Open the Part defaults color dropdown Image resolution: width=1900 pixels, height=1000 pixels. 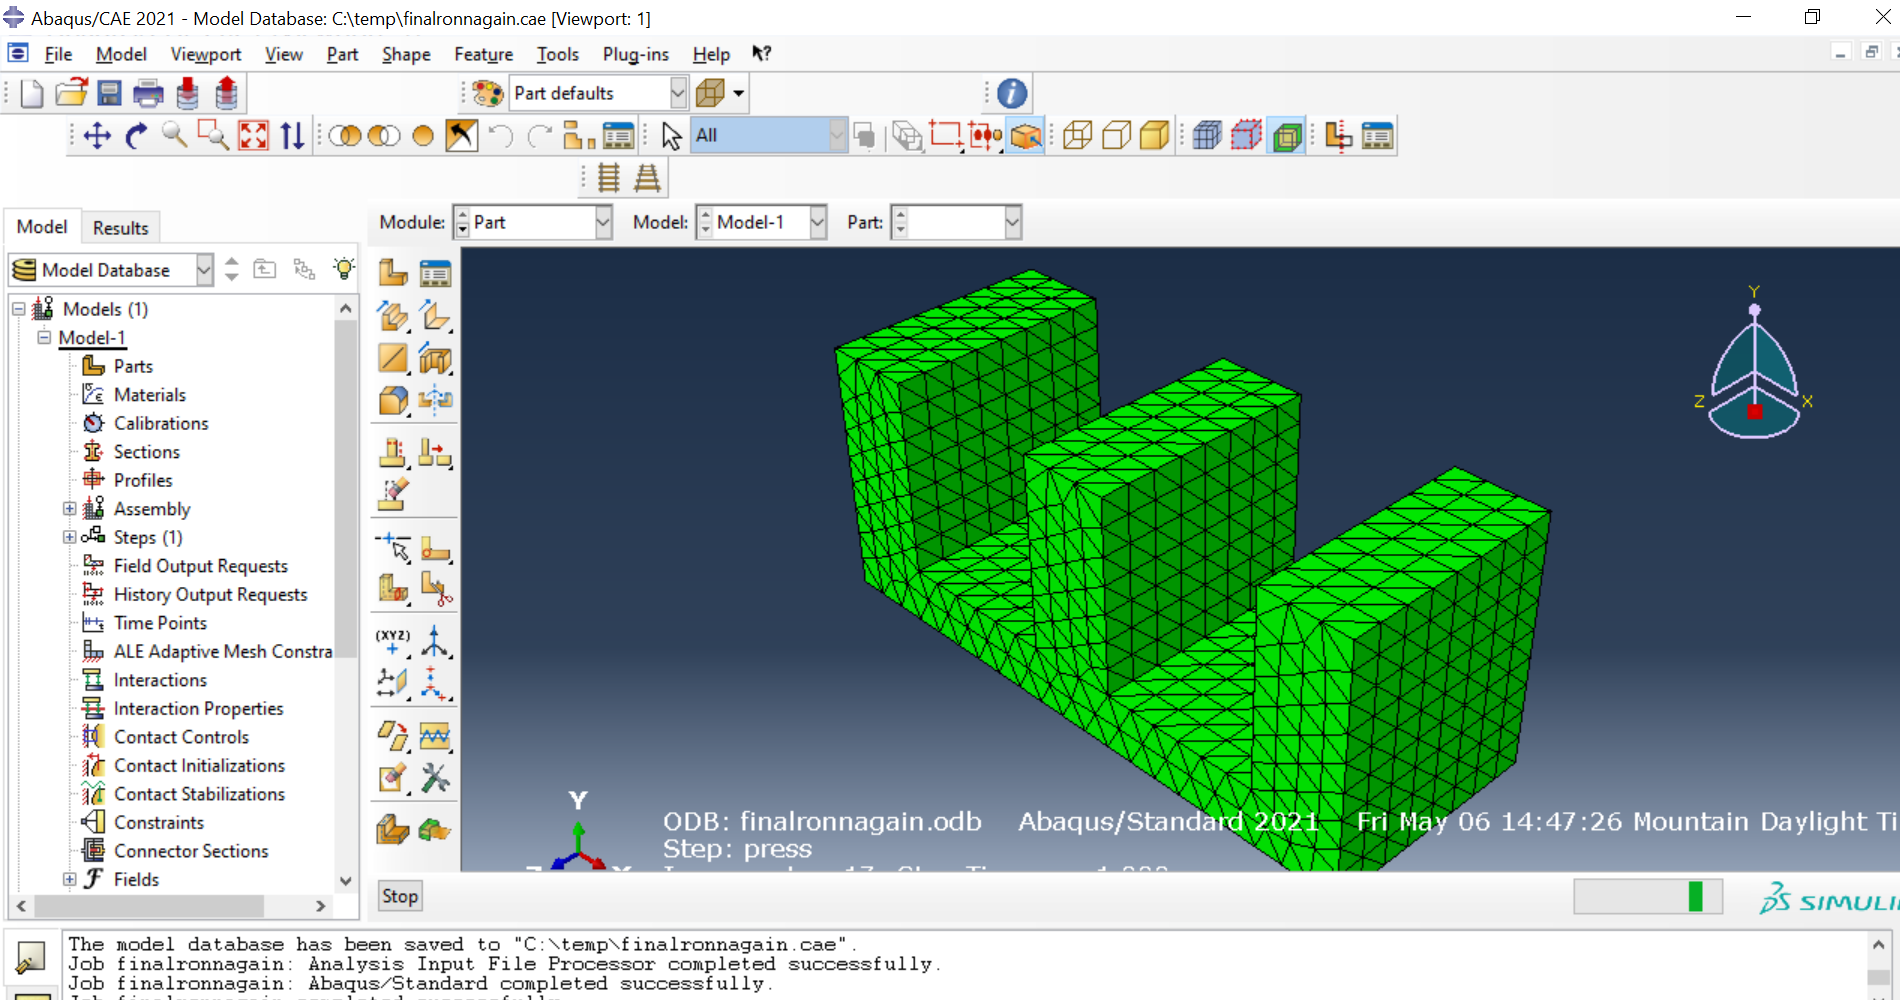pyautogui.click(x=677, y=93)
